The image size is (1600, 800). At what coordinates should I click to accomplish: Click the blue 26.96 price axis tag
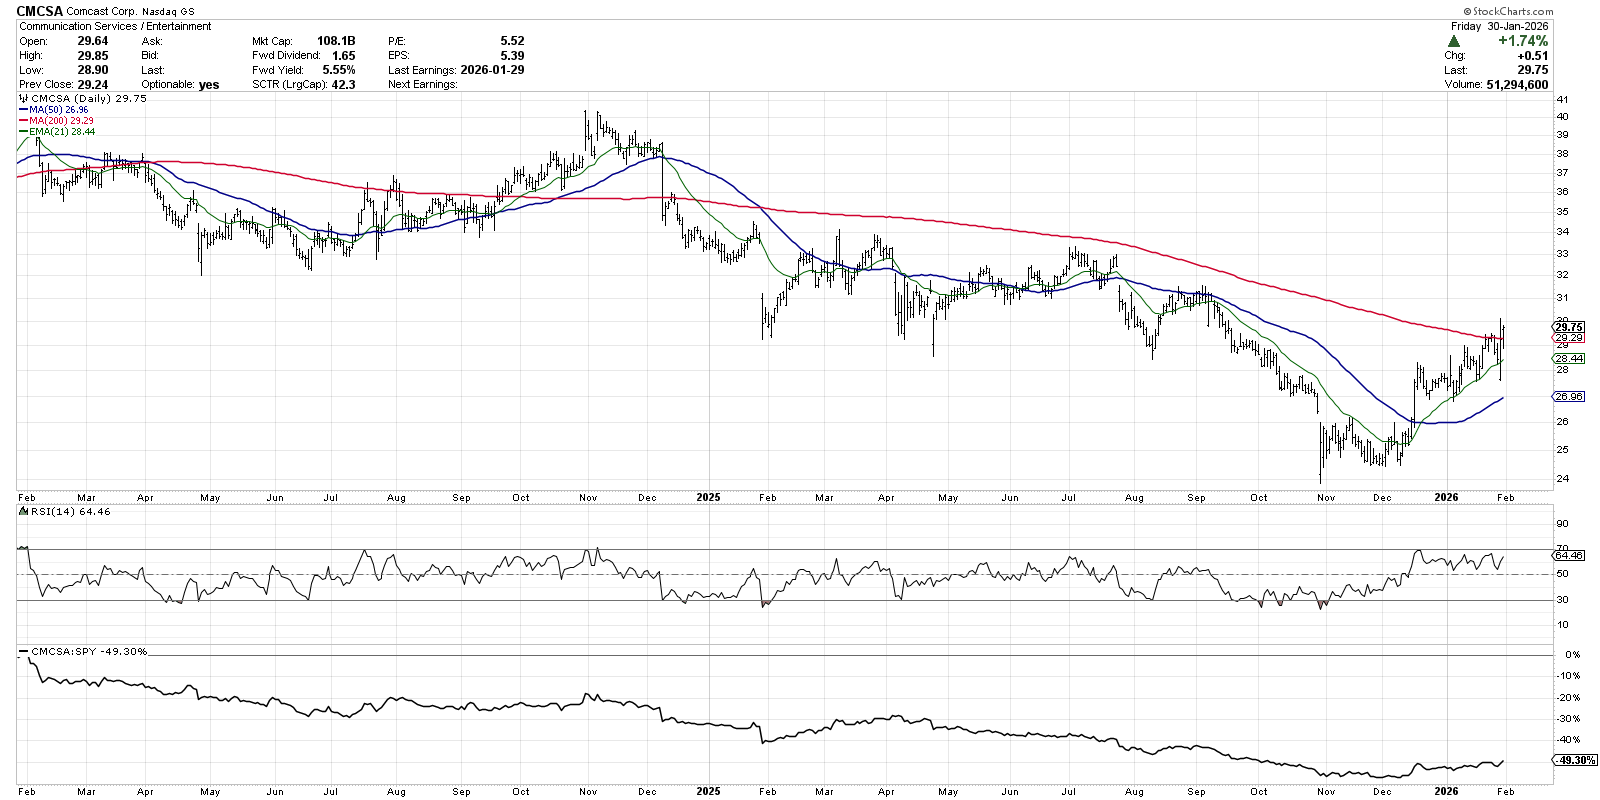1568,396
